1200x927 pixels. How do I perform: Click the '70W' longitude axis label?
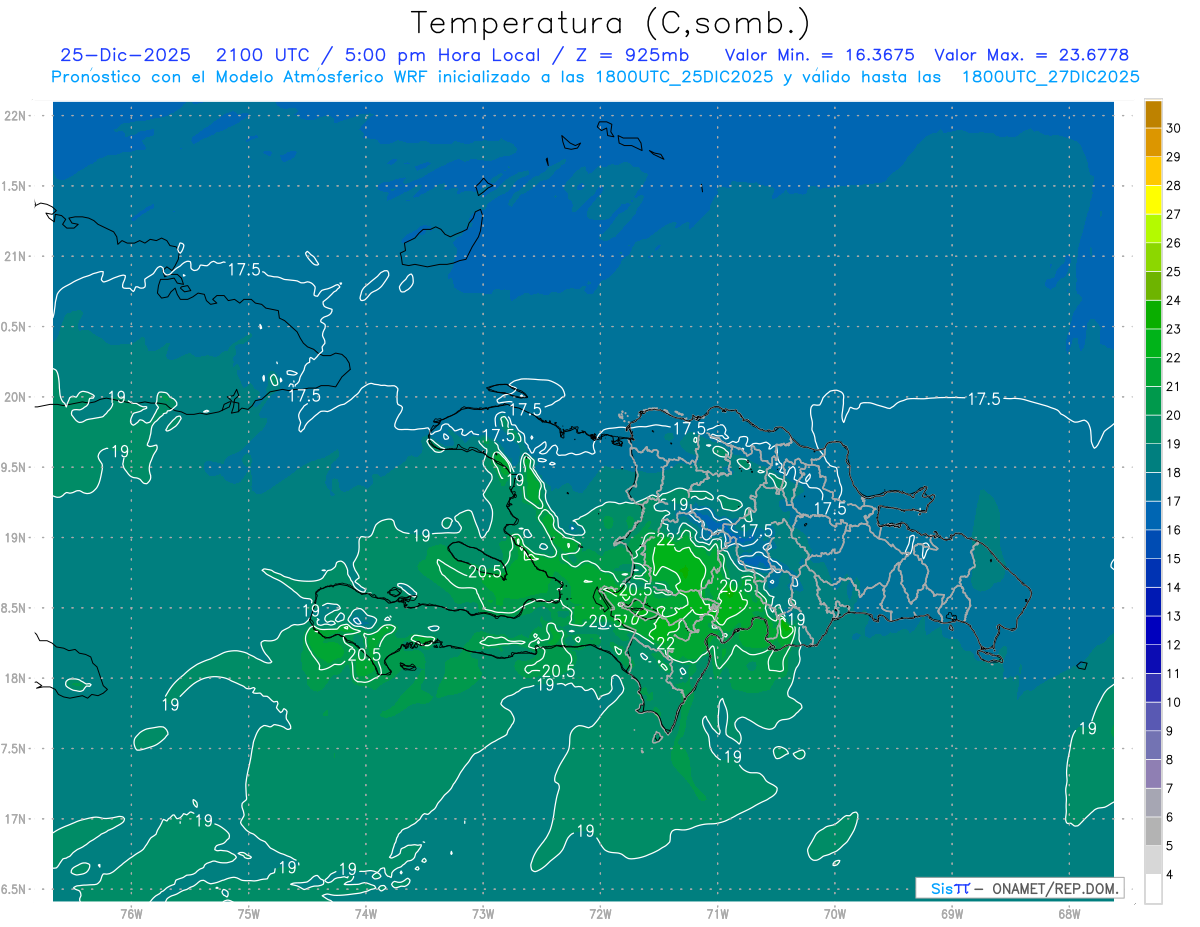pyautogui.click(x=835, y=913)
